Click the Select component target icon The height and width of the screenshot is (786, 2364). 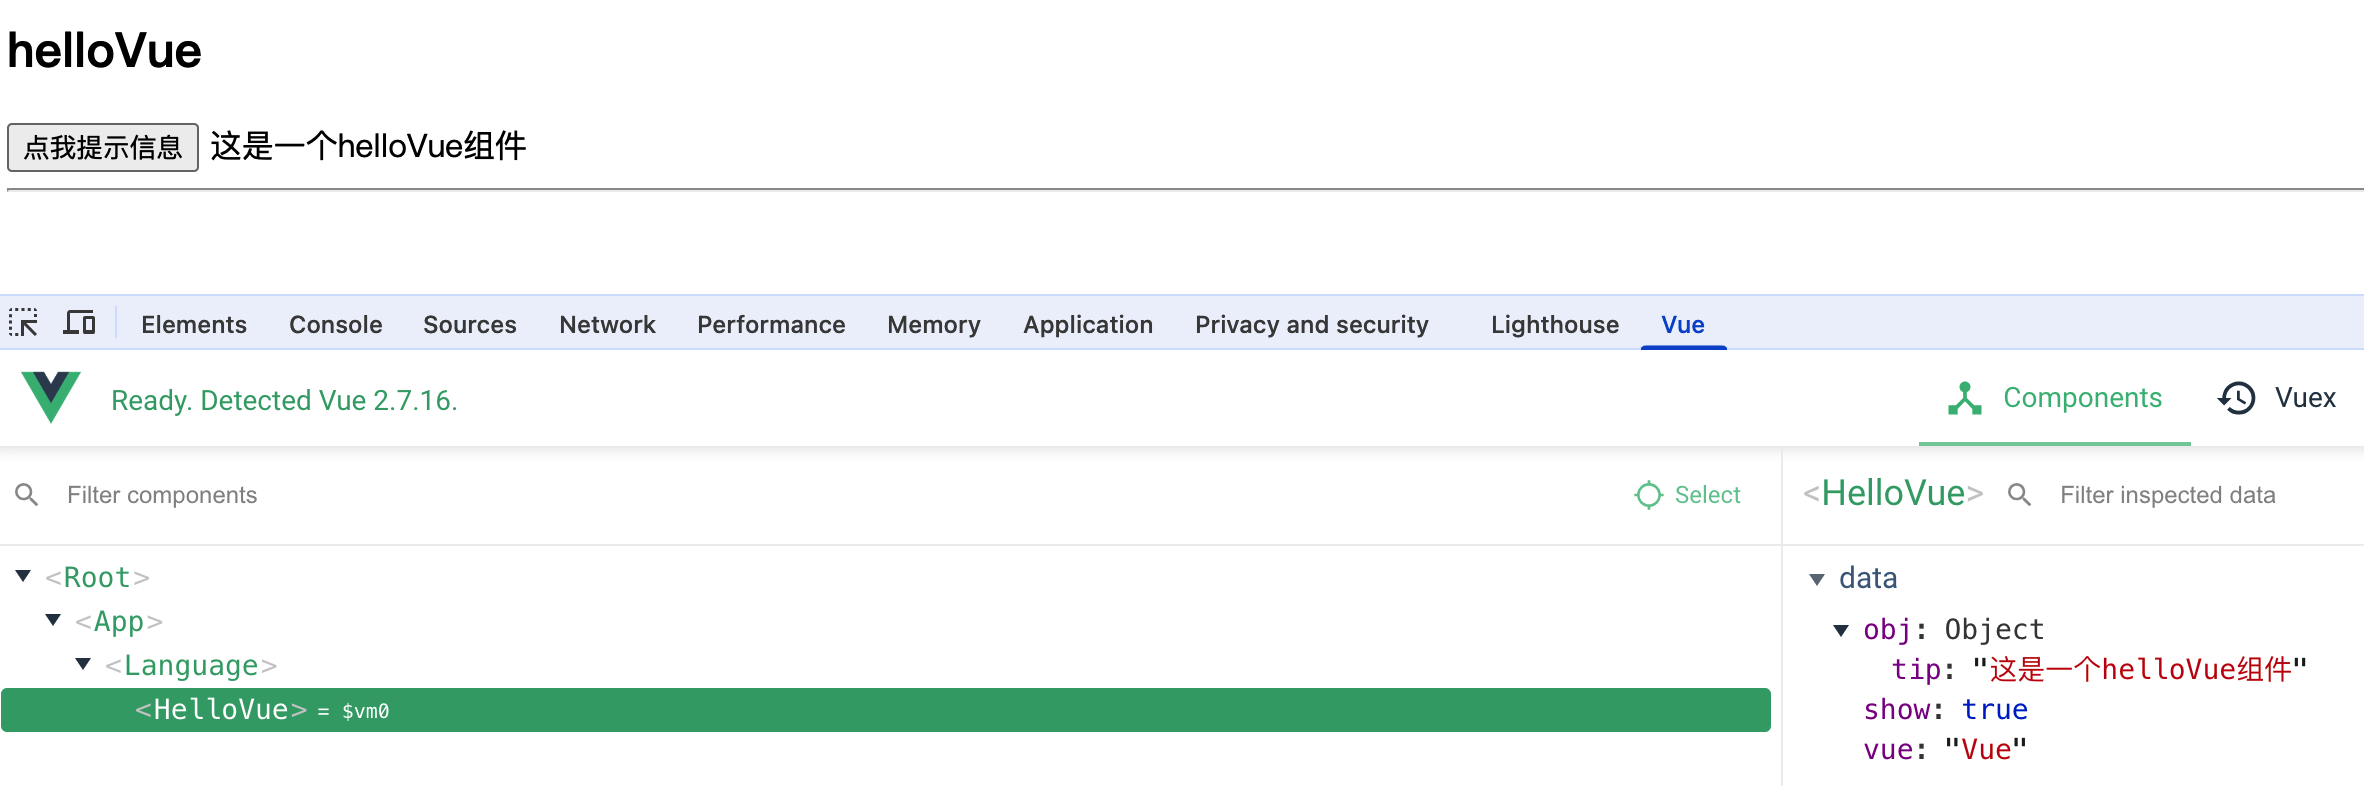pyautogui.click(x=1648, y=495)
